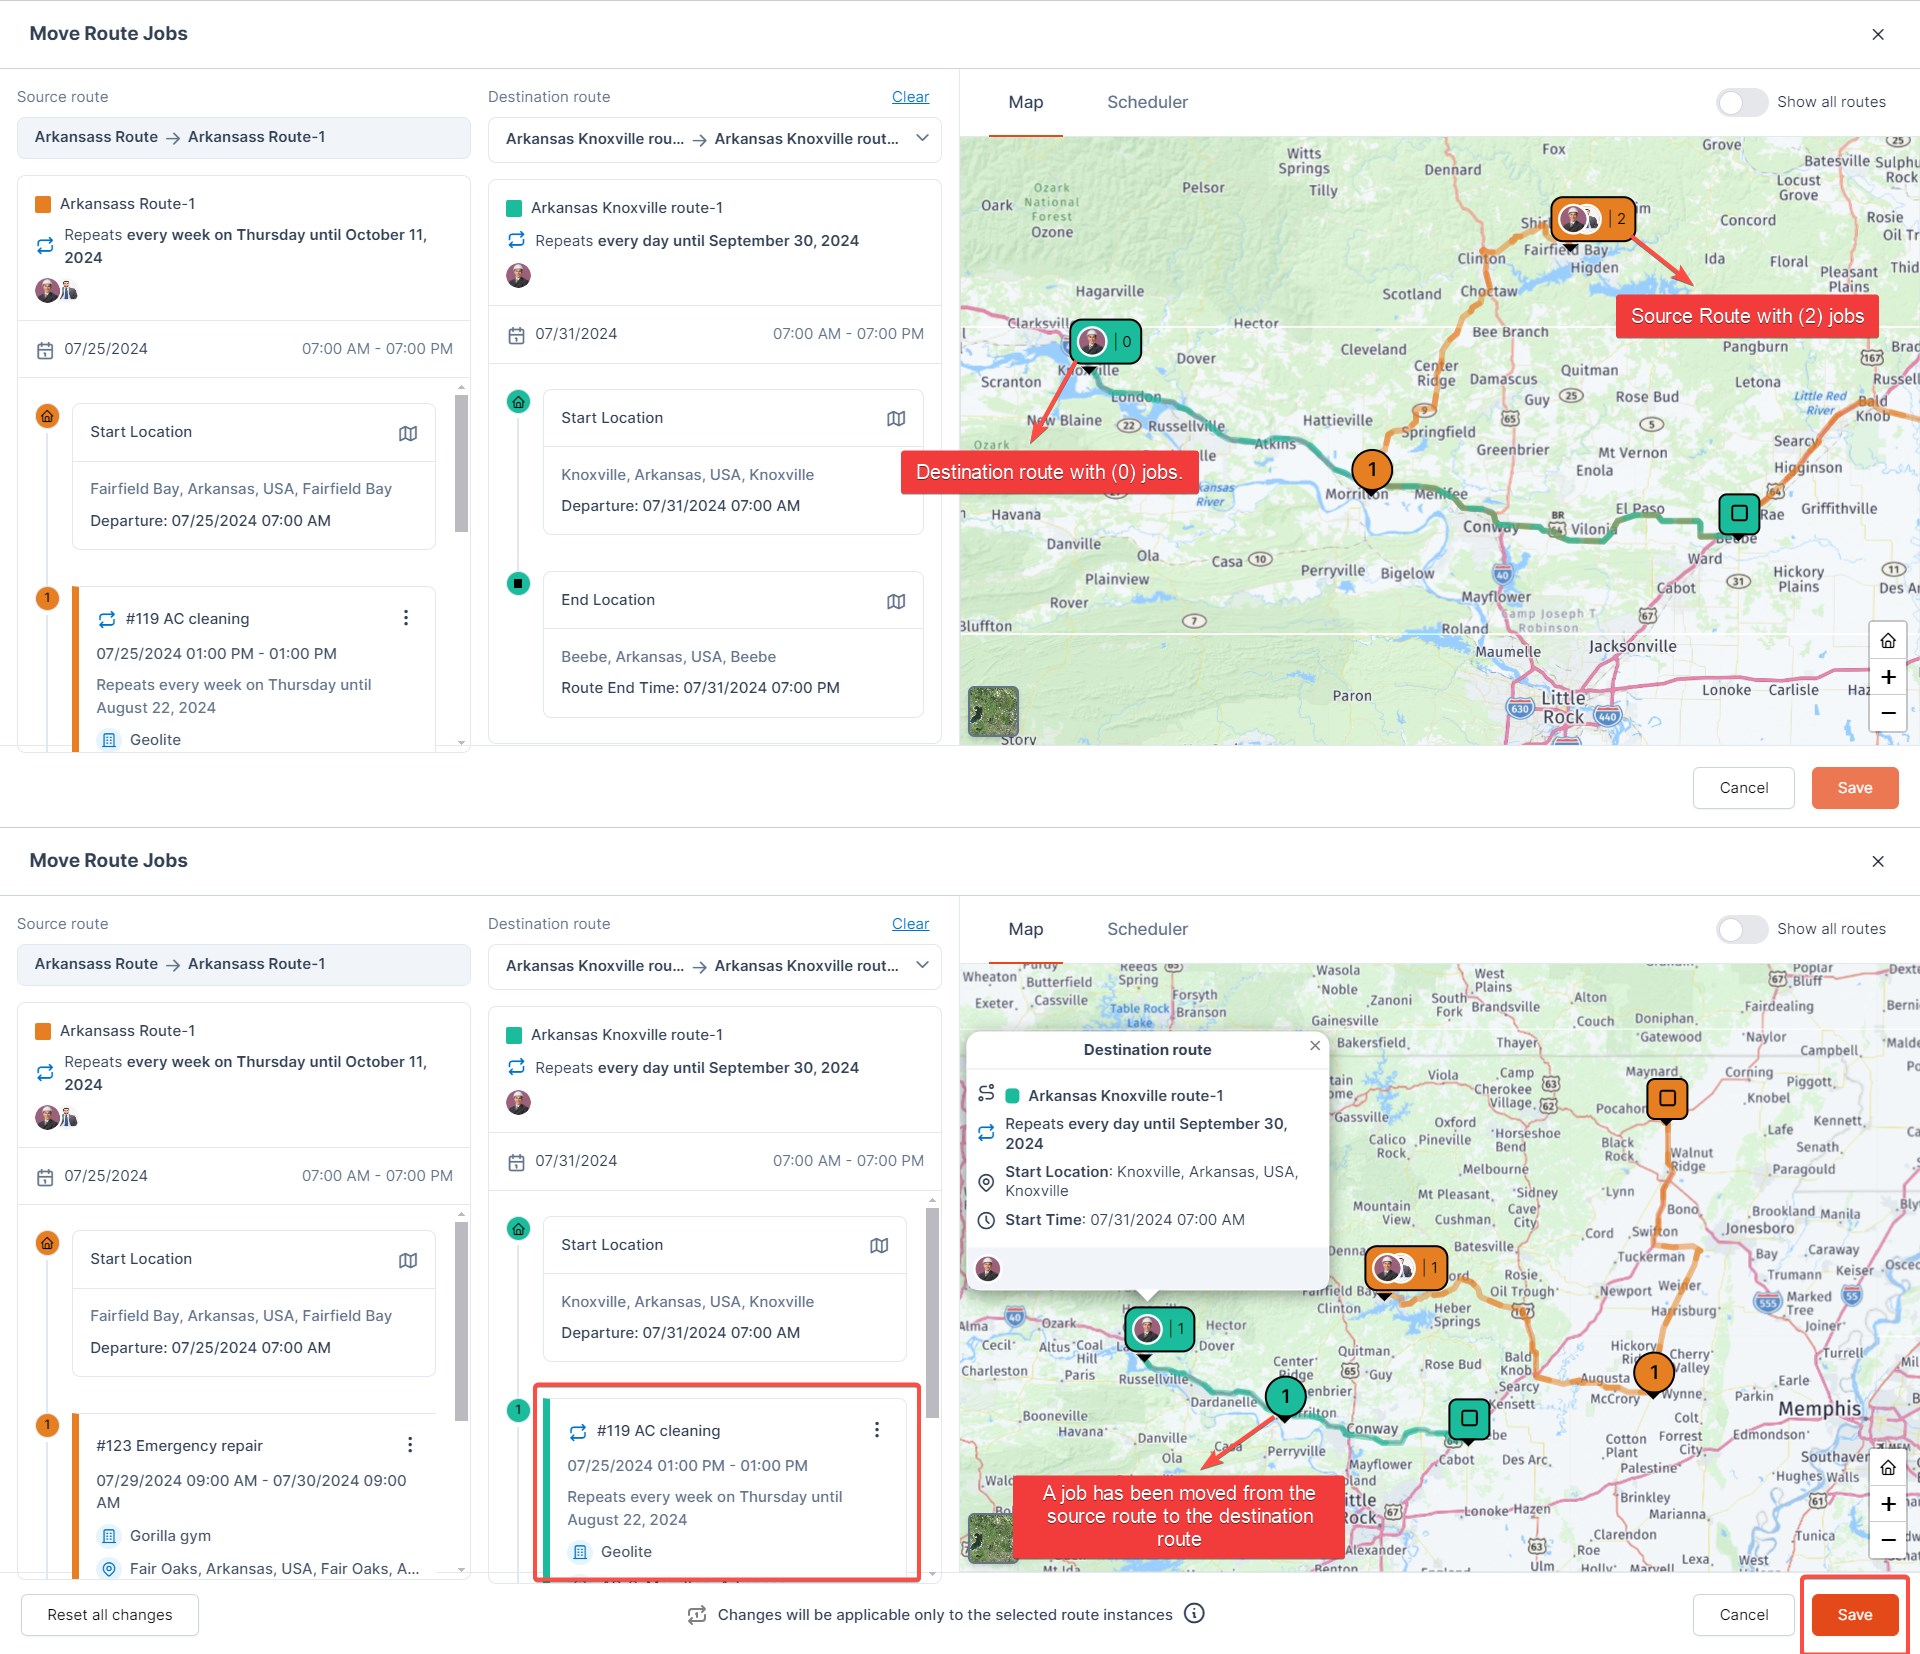The height and width of the screenshot is (1654, 1920).
Task: Click map icon on End Location card
Action: click(x=896, y=601)
